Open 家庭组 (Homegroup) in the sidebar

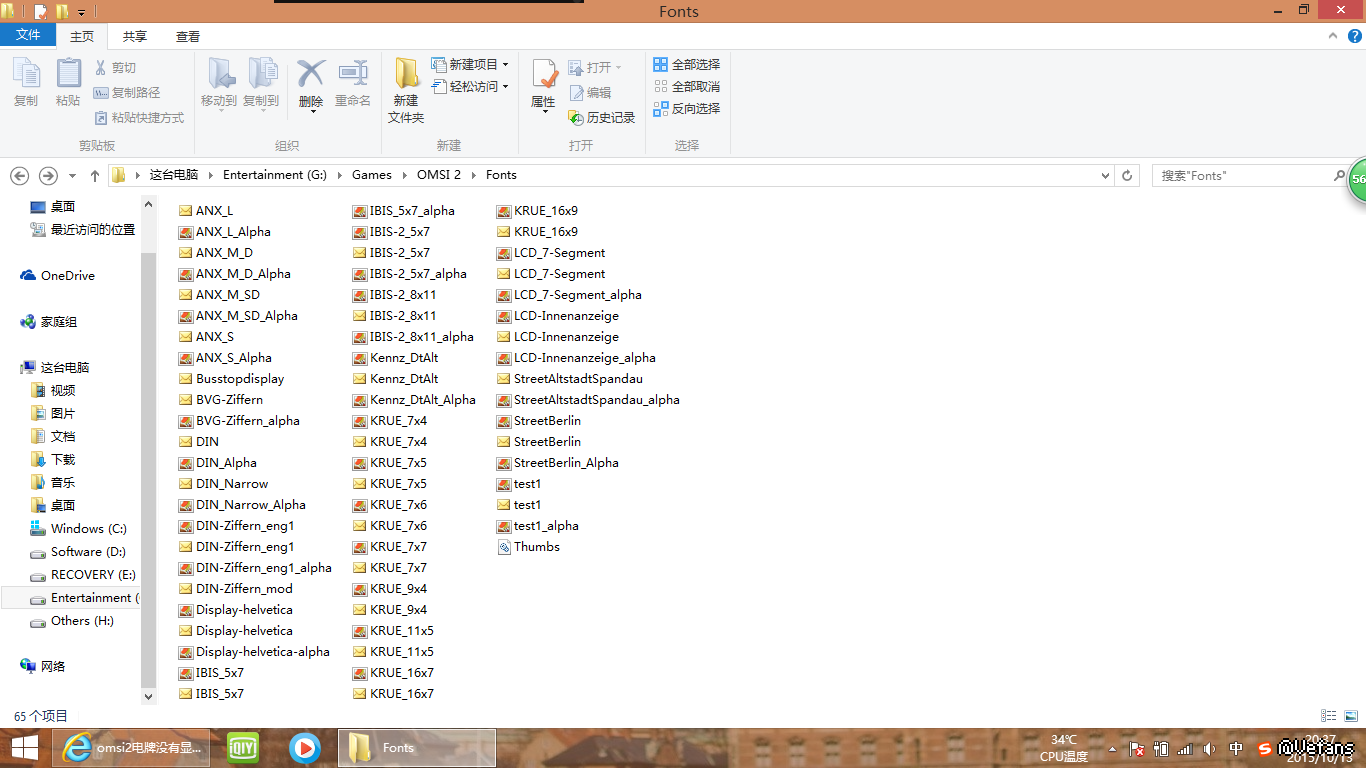click(49, 322)
